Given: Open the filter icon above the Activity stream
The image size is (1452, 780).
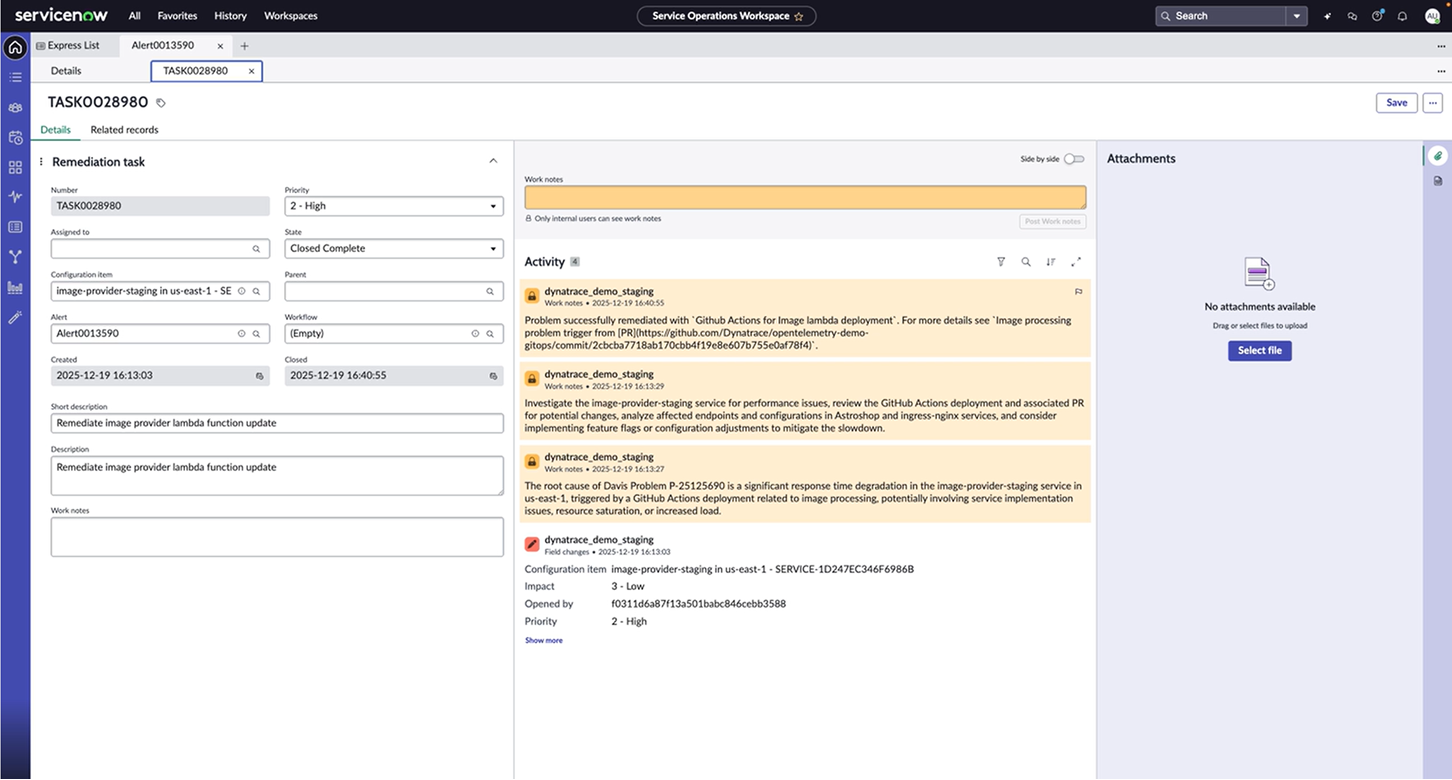Looking at the screenshot, I should pos(1001,261).
